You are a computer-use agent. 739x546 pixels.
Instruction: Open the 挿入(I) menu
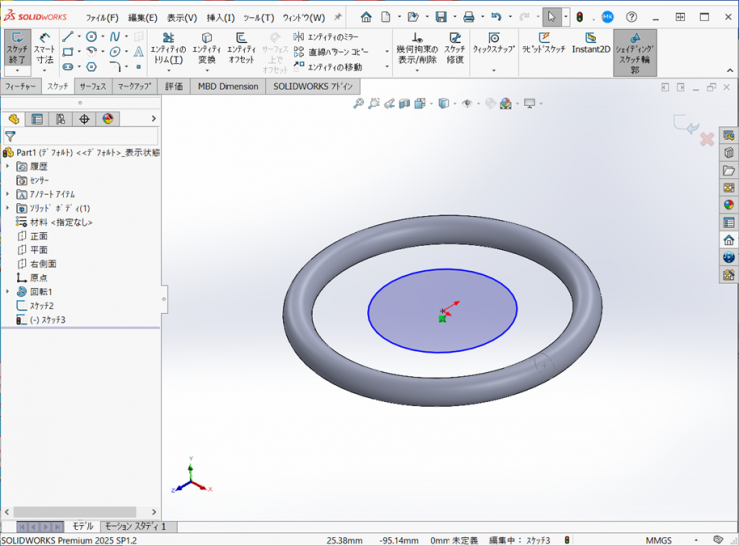click(x=220, y=17)
